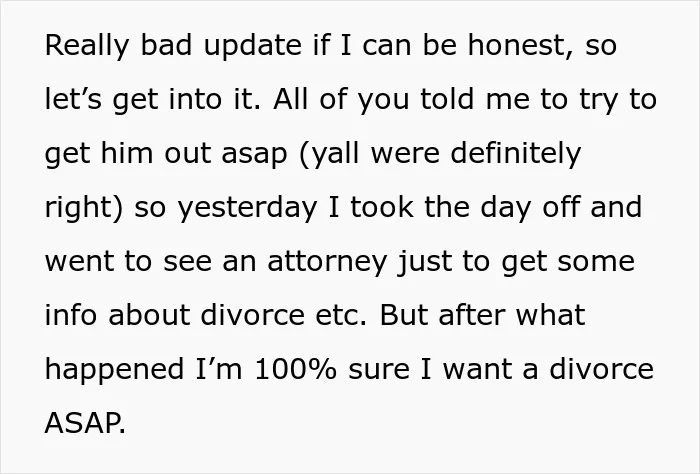The image size is (700, 474).
Task: Click the word "But" starting the sentence
Action: tap(404, 315)
